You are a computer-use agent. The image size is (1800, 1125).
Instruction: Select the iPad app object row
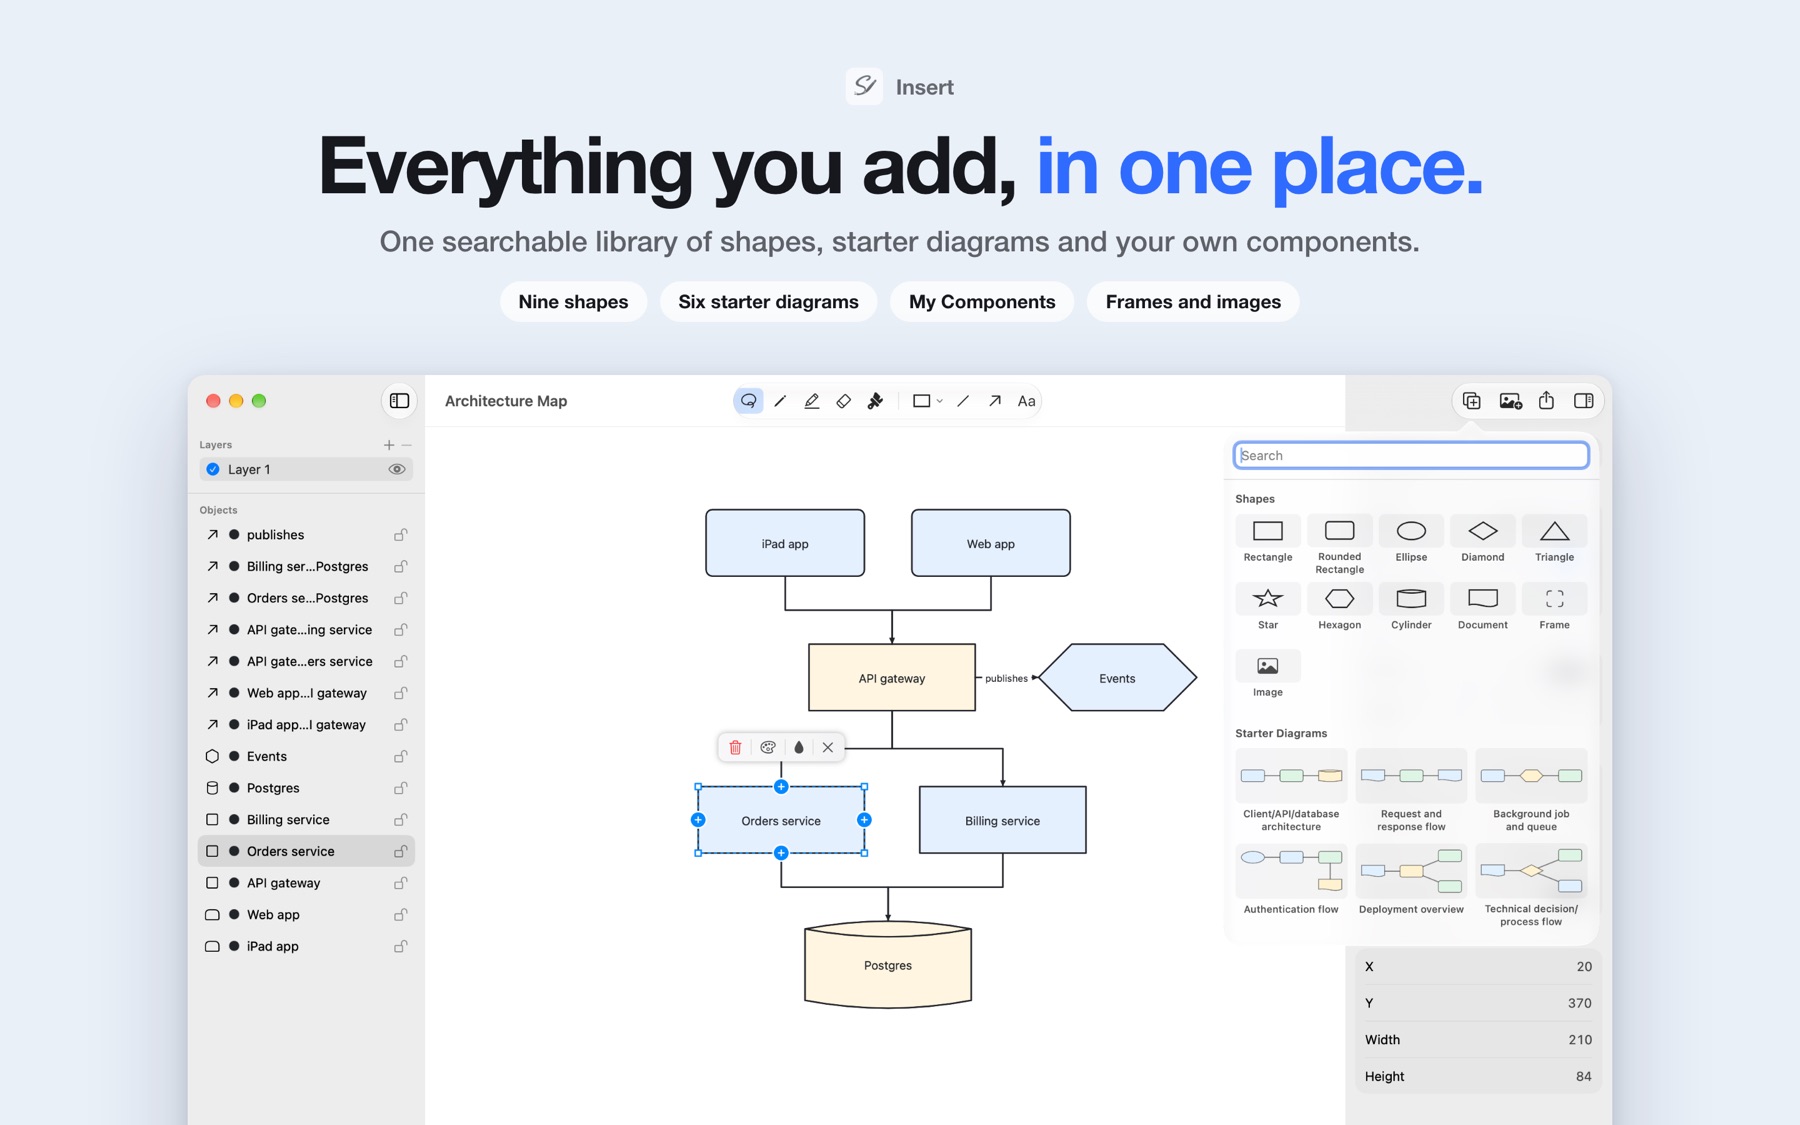pyautogui.click(x=307, y=947)
